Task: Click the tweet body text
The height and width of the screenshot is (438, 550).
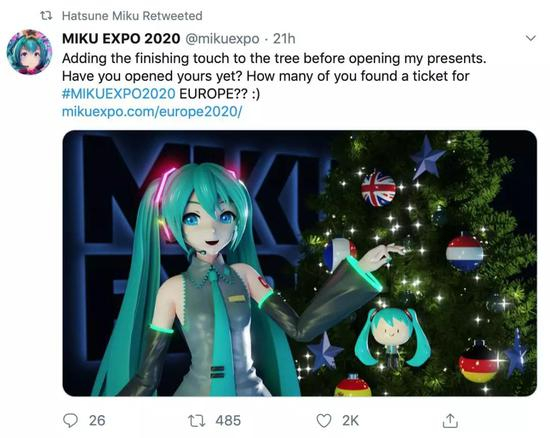Action: (274, 76)
